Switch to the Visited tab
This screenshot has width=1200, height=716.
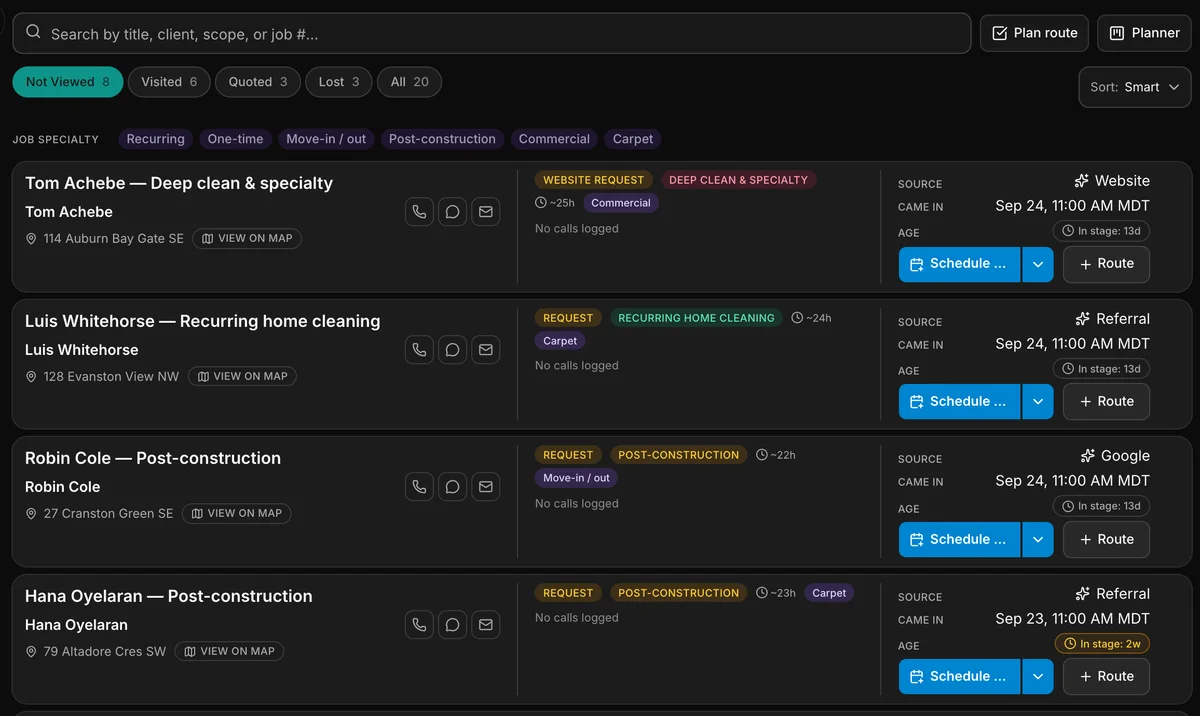[x=169, y=82]
